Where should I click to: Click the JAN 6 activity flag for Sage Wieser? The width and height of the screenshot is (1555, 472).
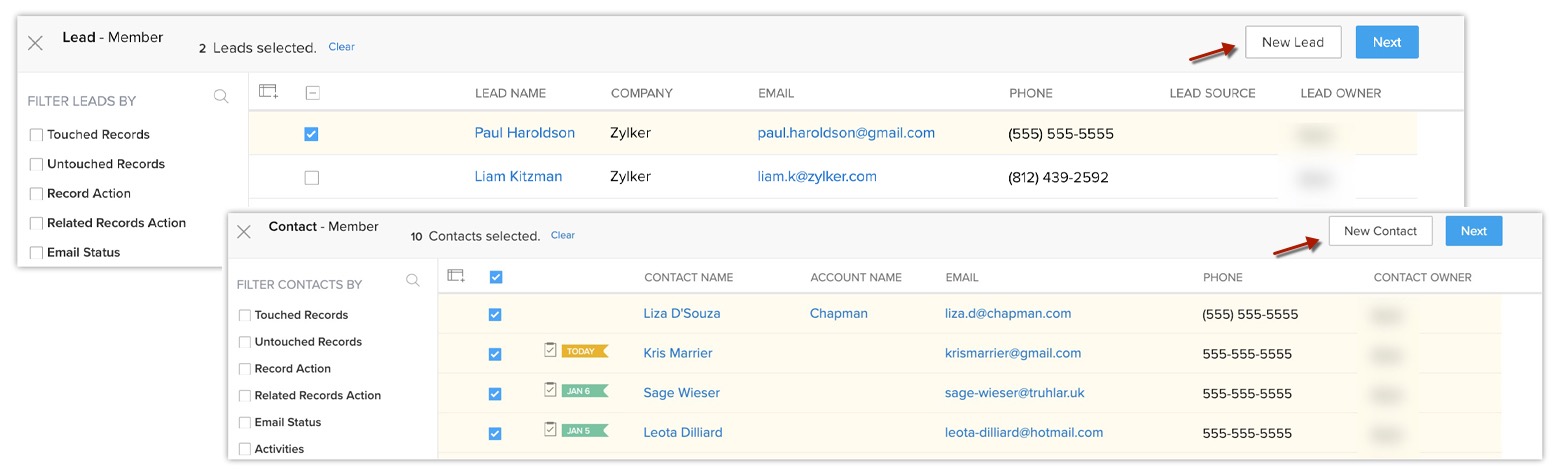(x=583, y=391)
